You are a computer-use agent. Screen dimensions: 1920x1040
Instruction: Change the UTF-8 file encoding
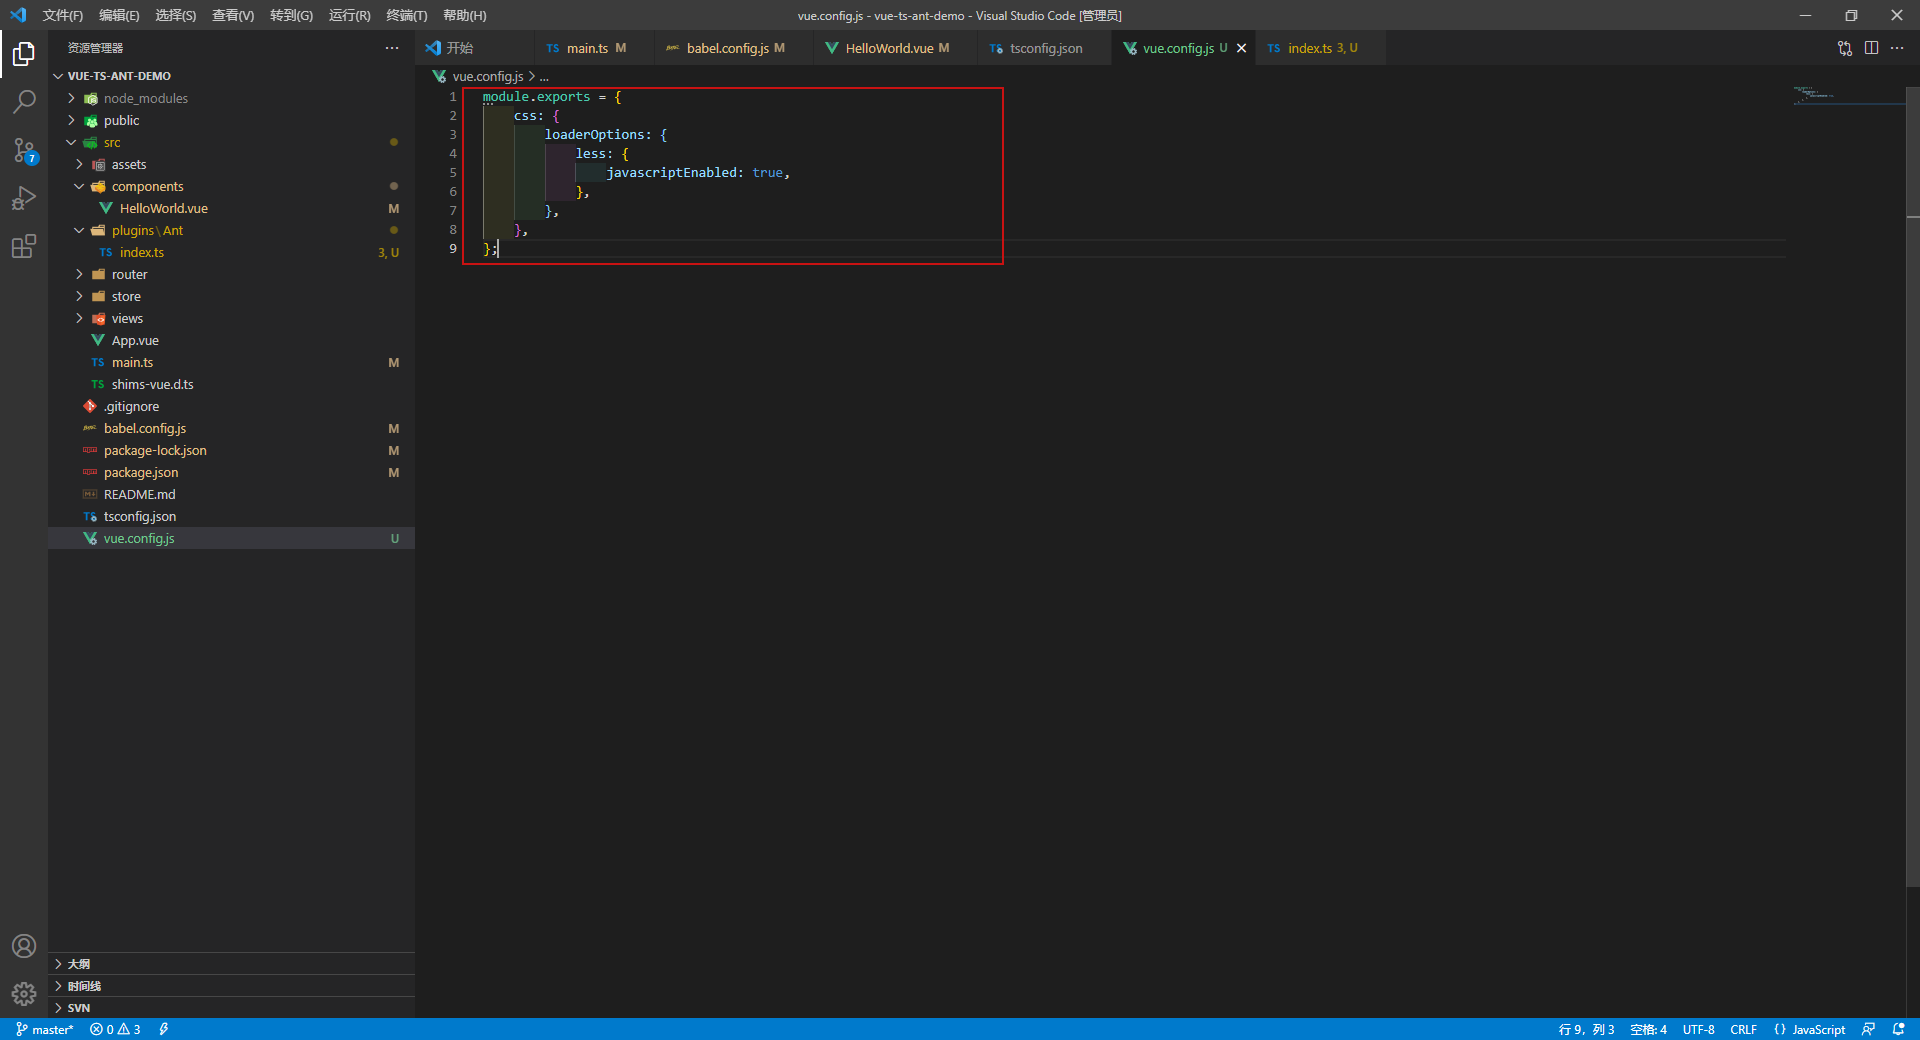click(x=1698, y=1029)
